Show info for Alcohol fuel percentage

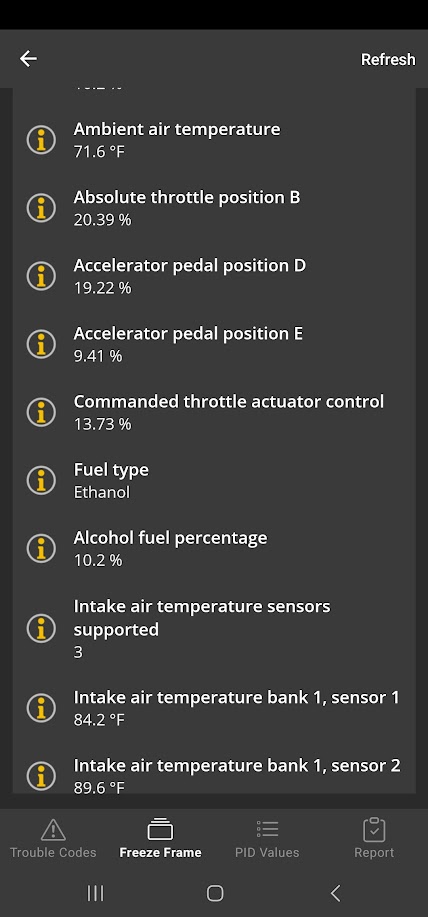42,548
